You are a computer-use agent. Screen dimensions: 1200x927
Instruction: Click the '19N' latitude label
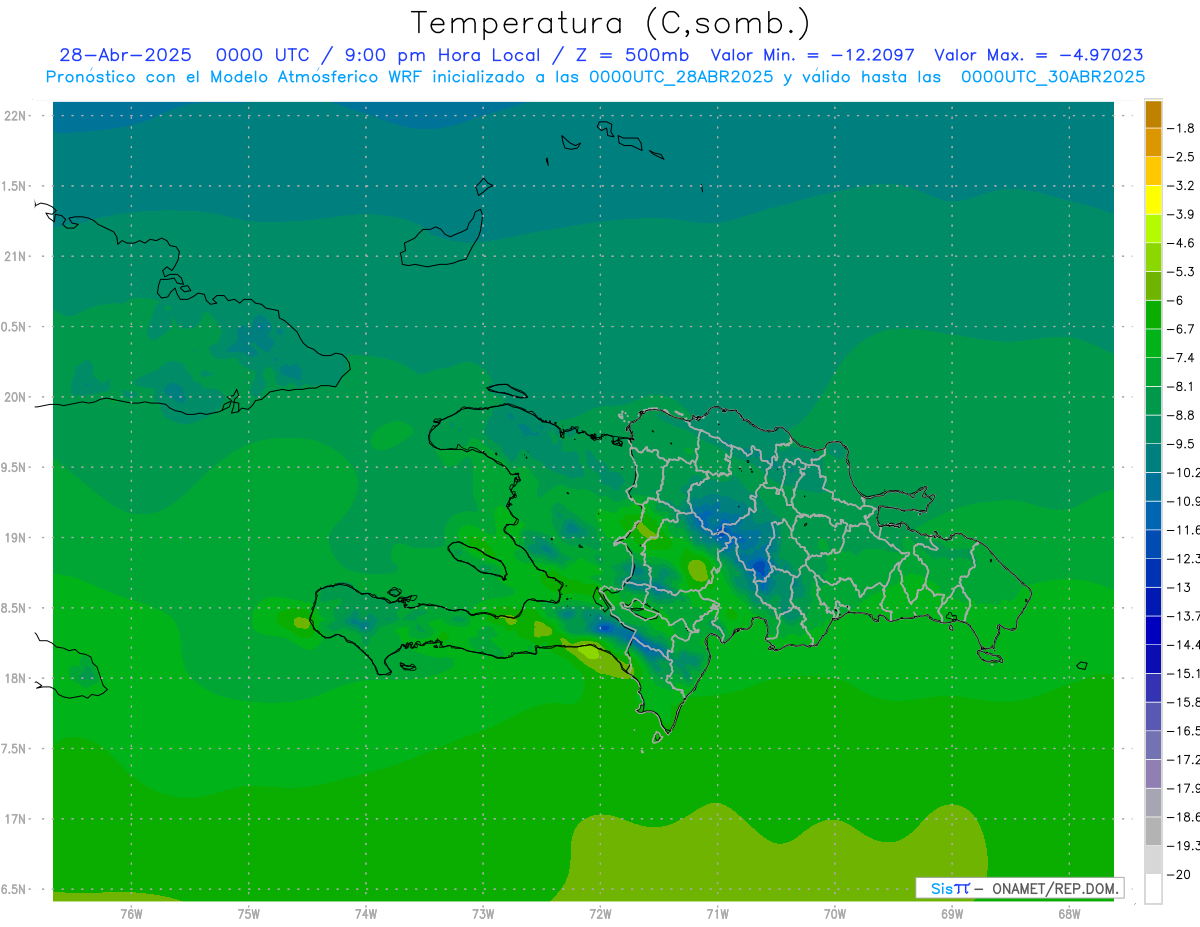[16, 538]
